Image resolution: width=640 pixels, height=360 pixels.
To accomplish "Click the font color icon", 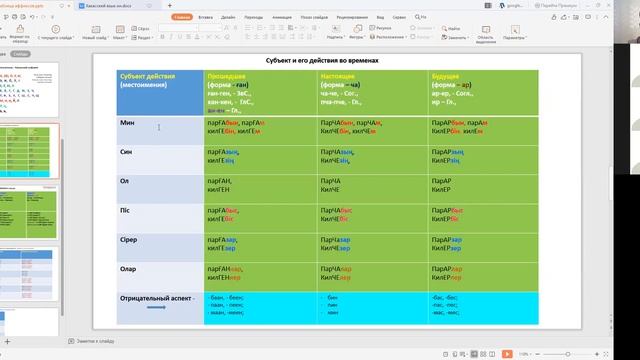I will click(x=198, y=37).
